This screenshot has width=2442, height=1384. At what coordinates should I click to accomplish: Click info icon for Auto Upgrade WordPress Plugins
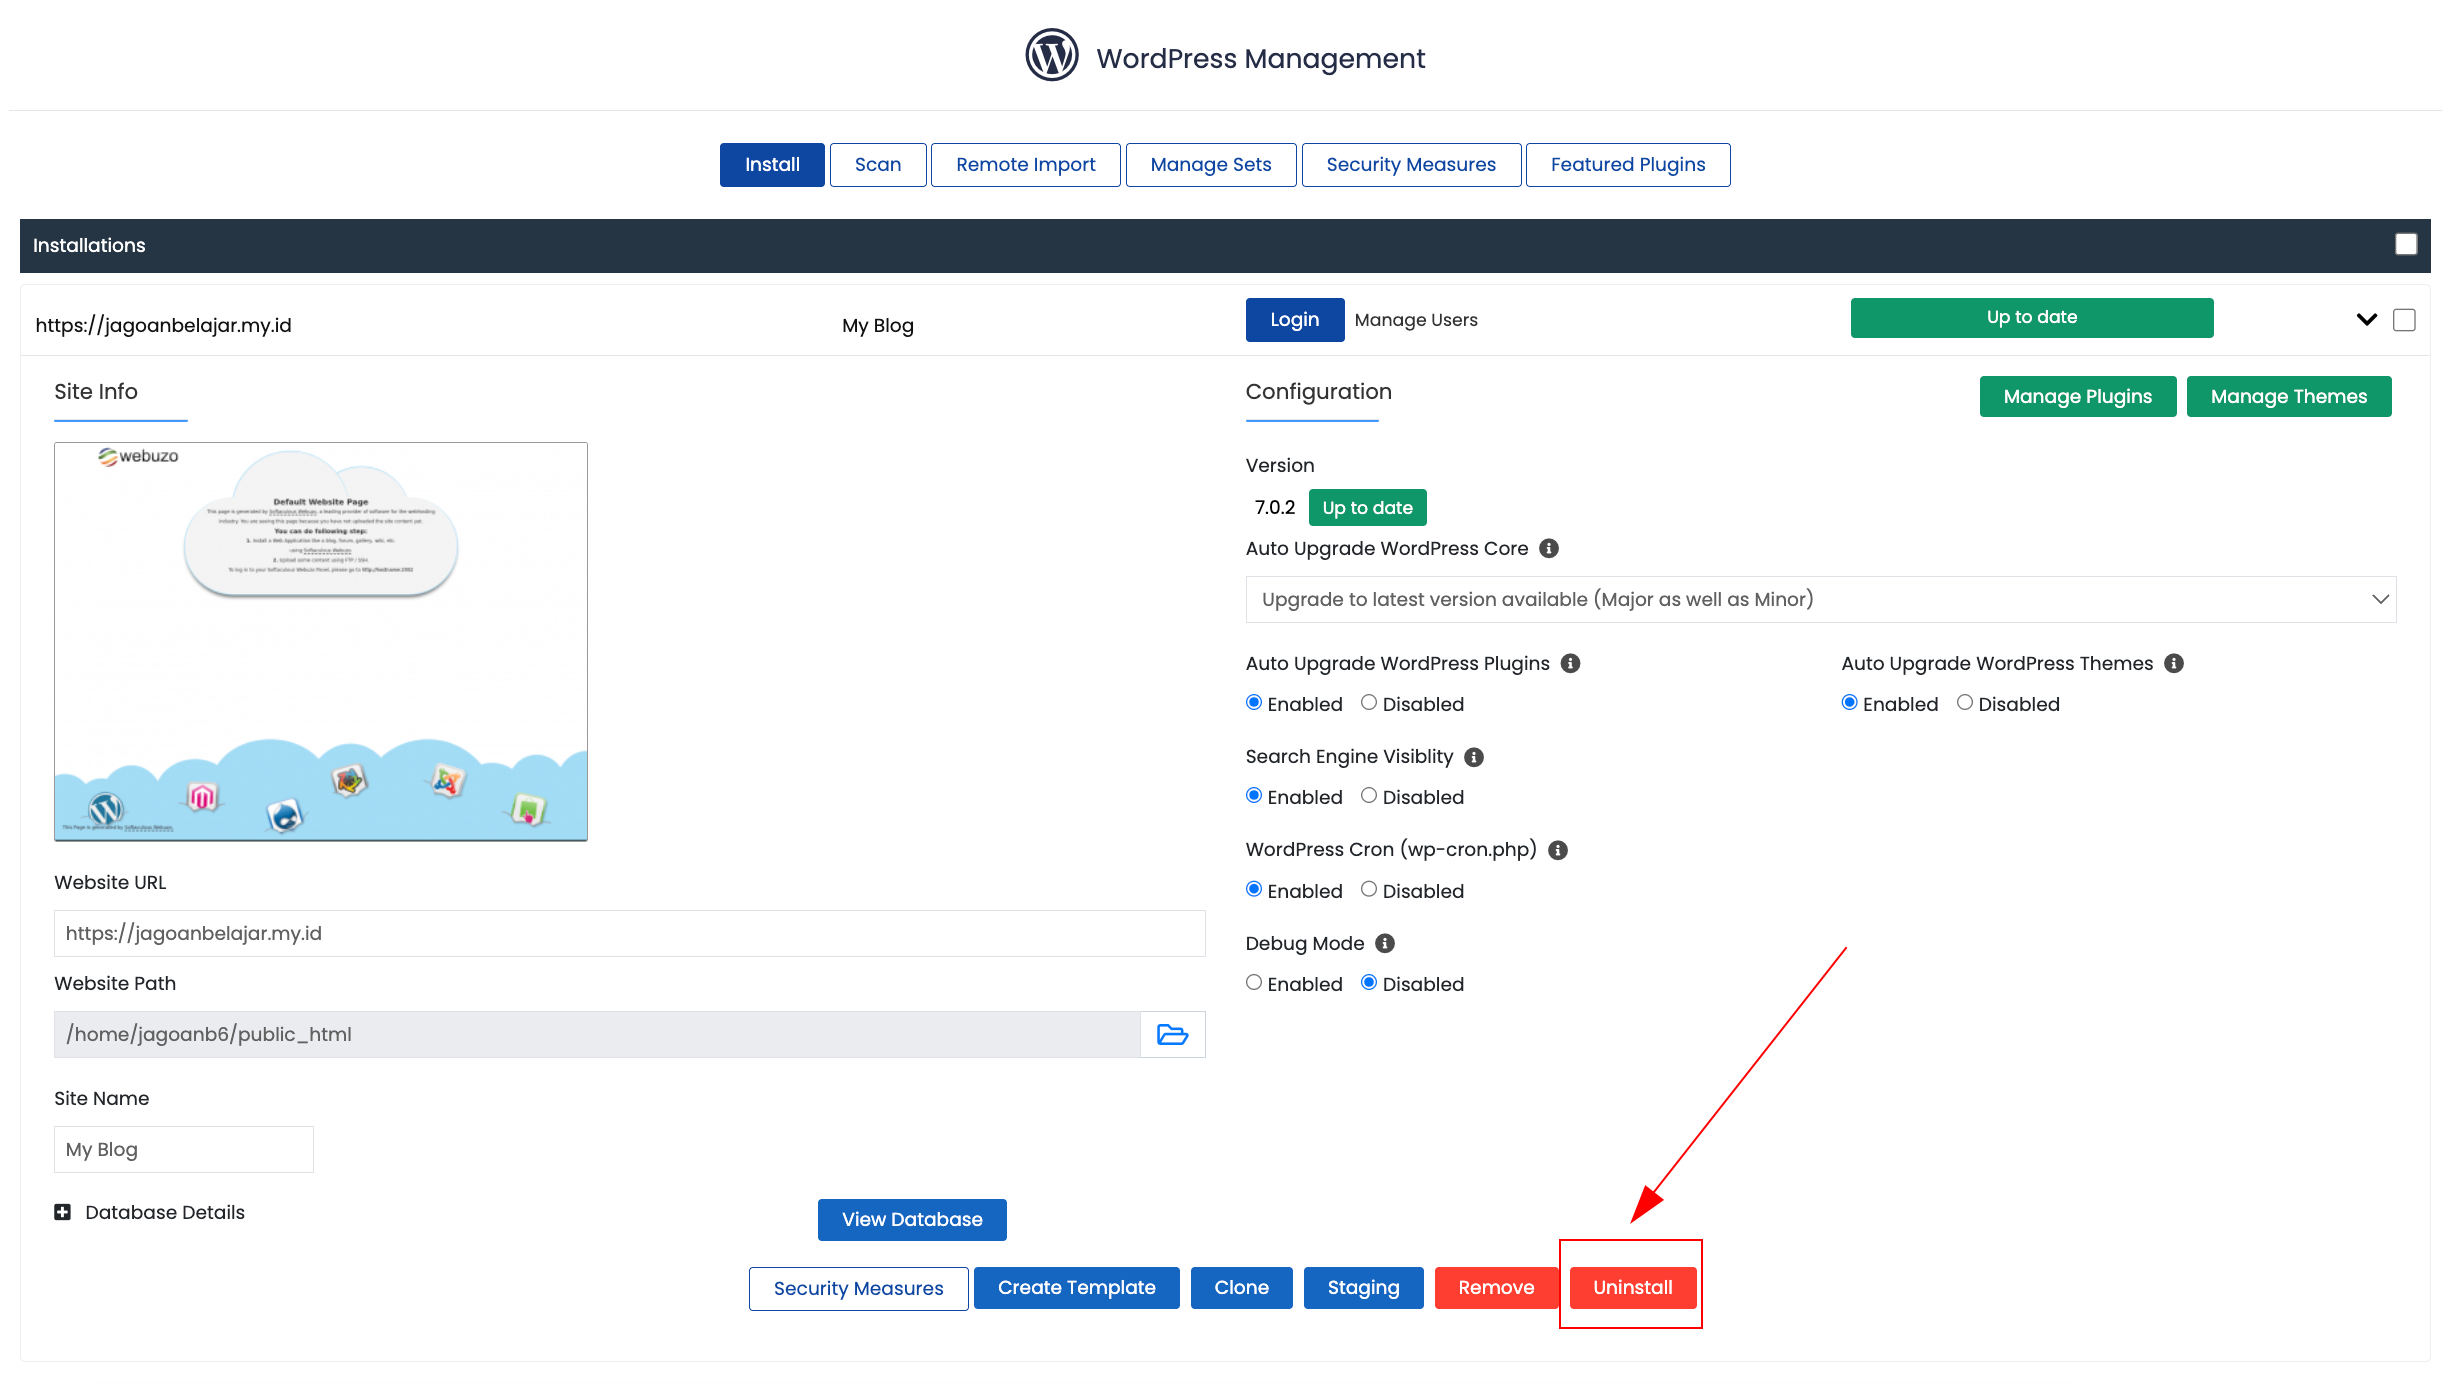coord(1571,663)
